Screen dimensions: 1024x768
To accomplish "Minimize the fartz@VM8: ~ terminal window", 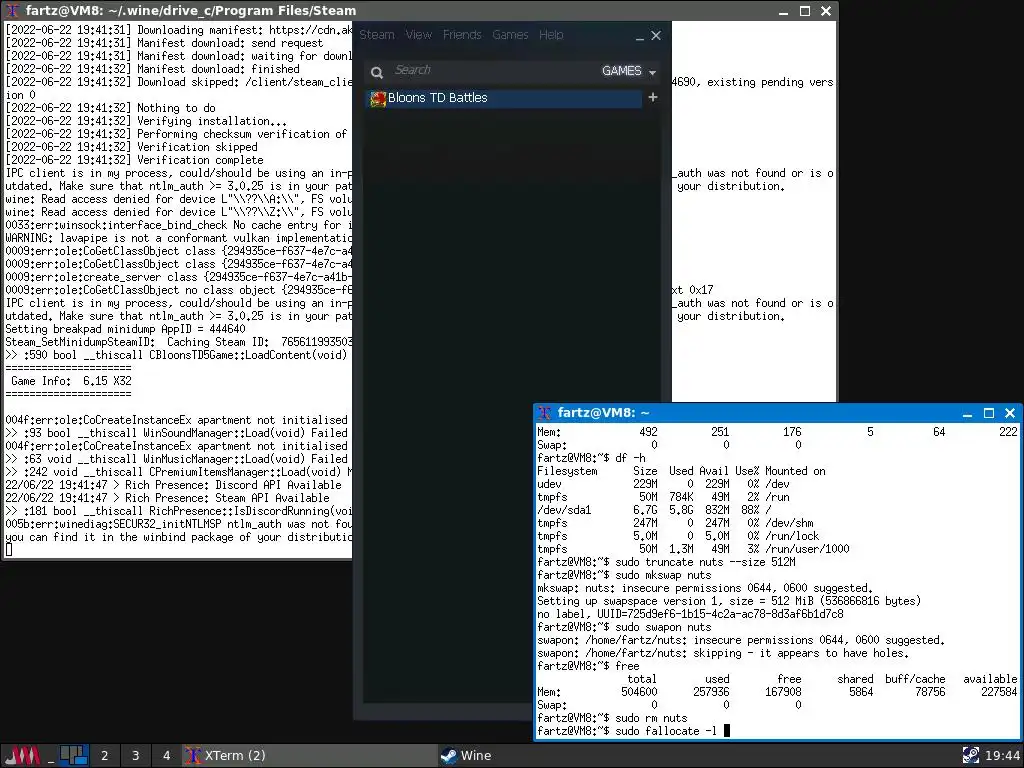I will click(967, 413).
